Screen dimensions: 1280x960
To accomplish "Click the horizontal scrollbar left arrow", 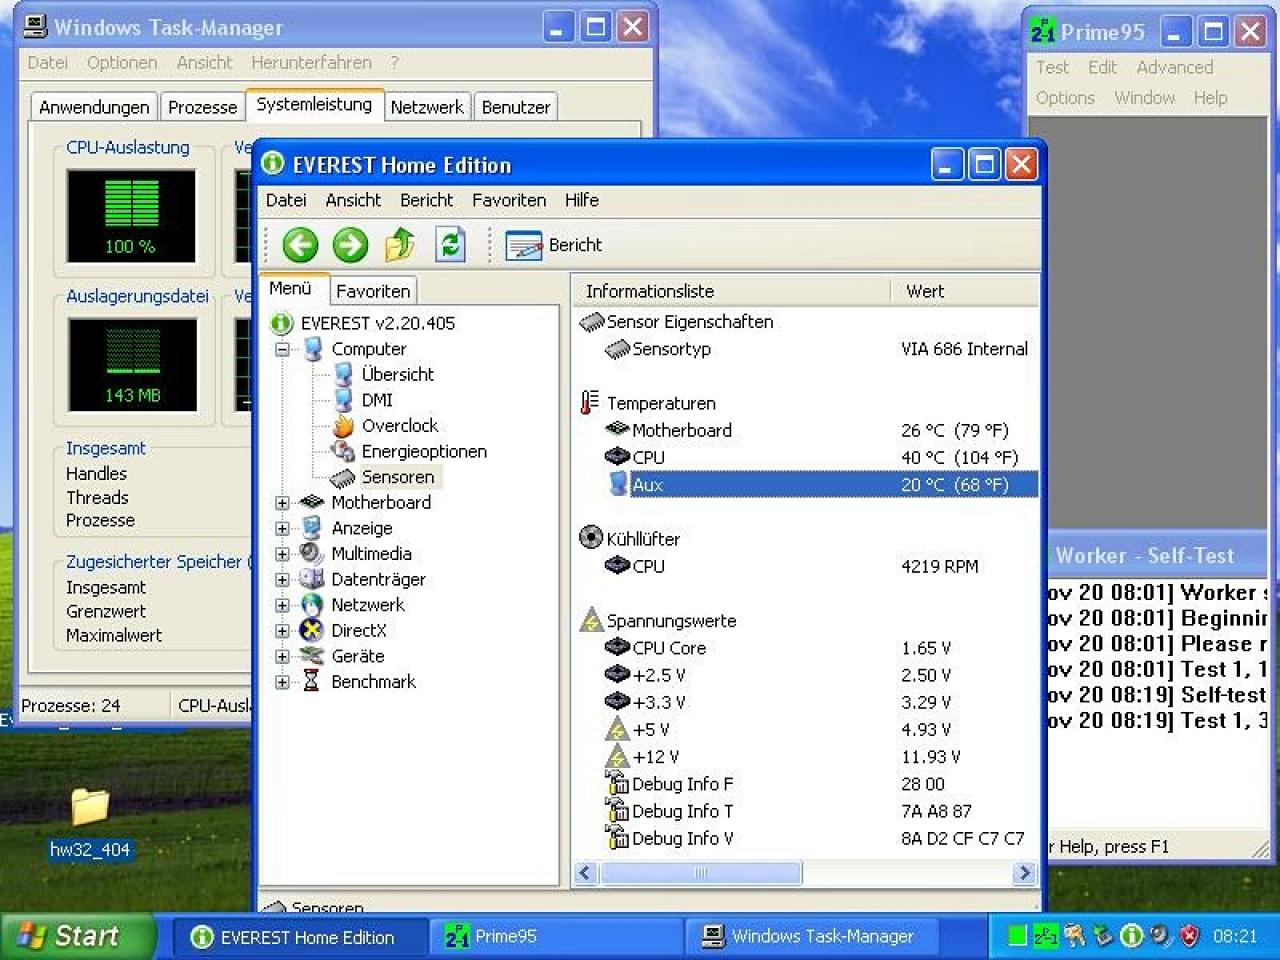I will point(586,873).
